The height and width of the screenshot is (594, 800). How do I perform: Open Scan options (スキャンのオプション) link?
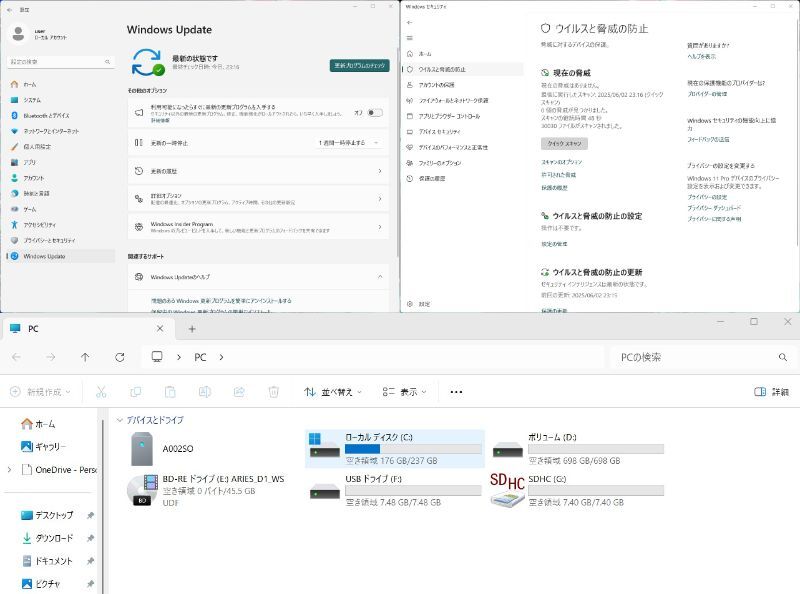pos(561,162)
